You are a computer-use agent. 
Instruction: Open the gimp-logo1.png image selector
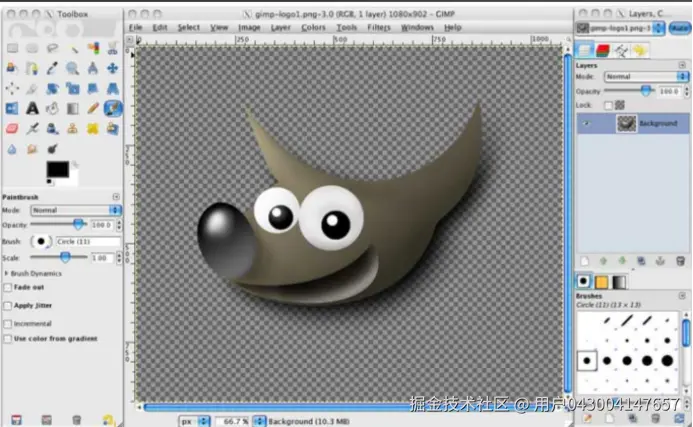(620, 28)
